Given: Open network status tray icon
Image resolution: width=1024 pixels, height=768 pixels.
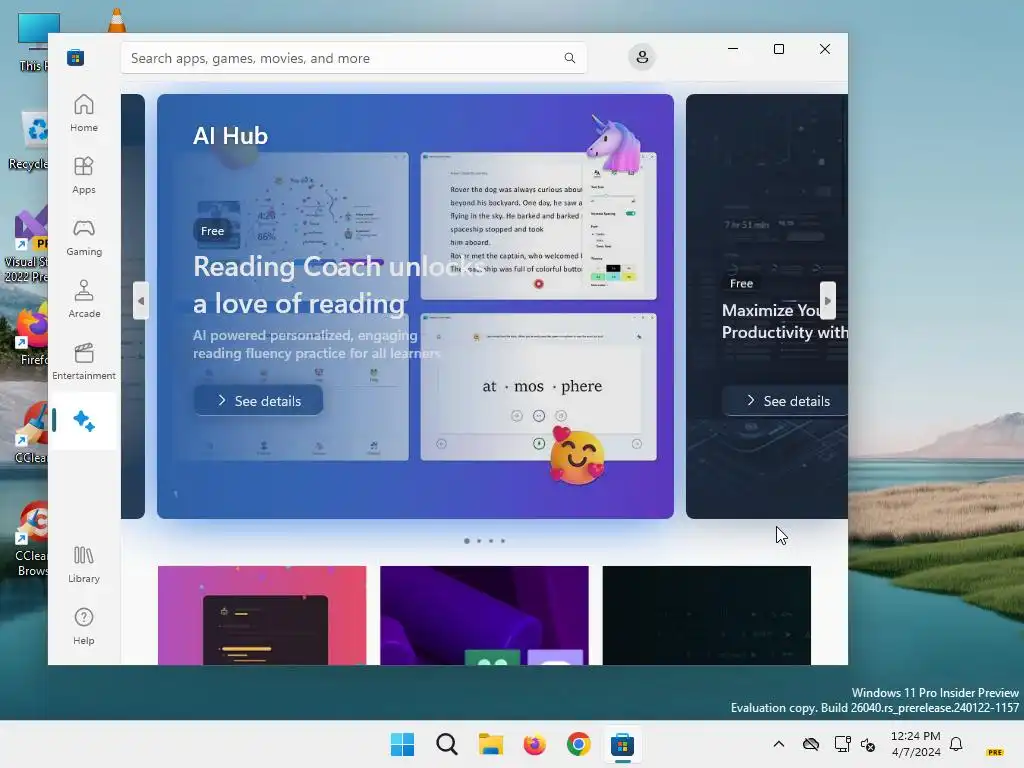Looking at the screenshot, I should tap(842, 744).
